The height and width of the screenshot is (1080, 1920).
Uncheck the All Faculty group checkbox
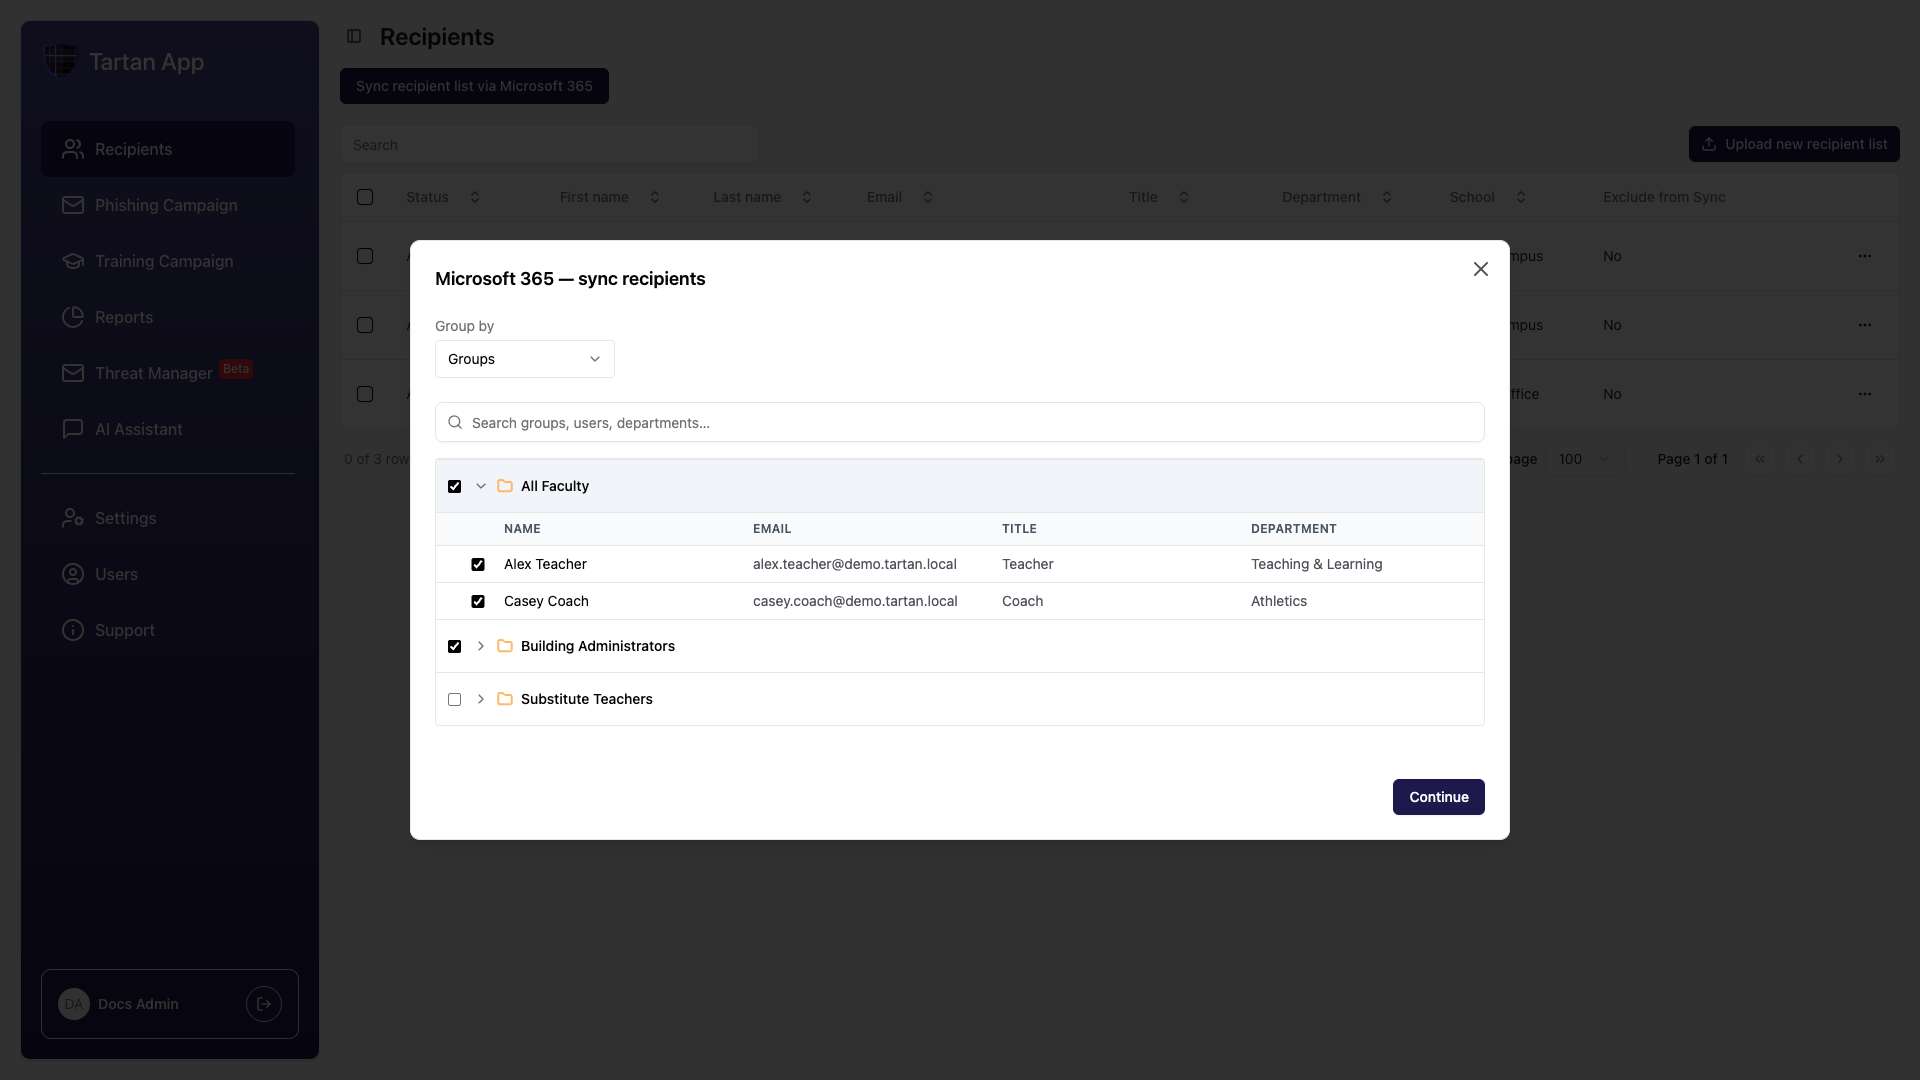[x=455, y=486]
